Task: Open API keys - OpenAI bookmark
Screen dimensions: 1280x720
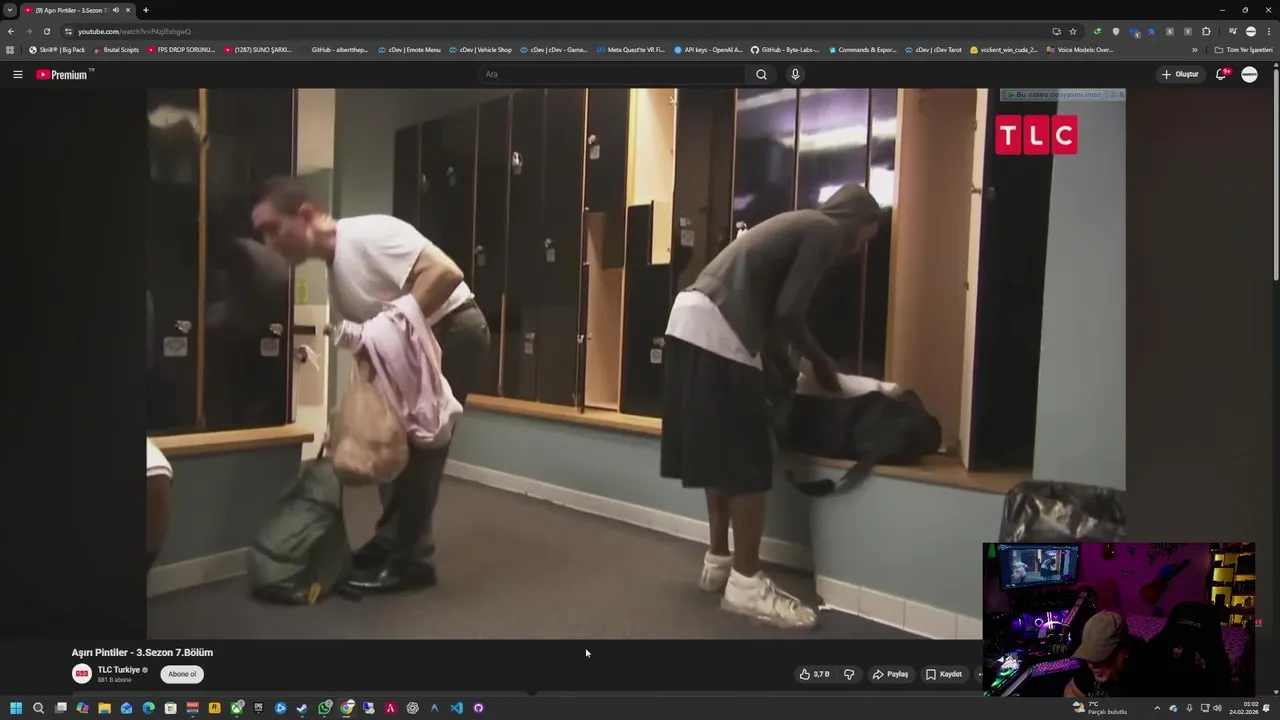Action: click(708, 49)
